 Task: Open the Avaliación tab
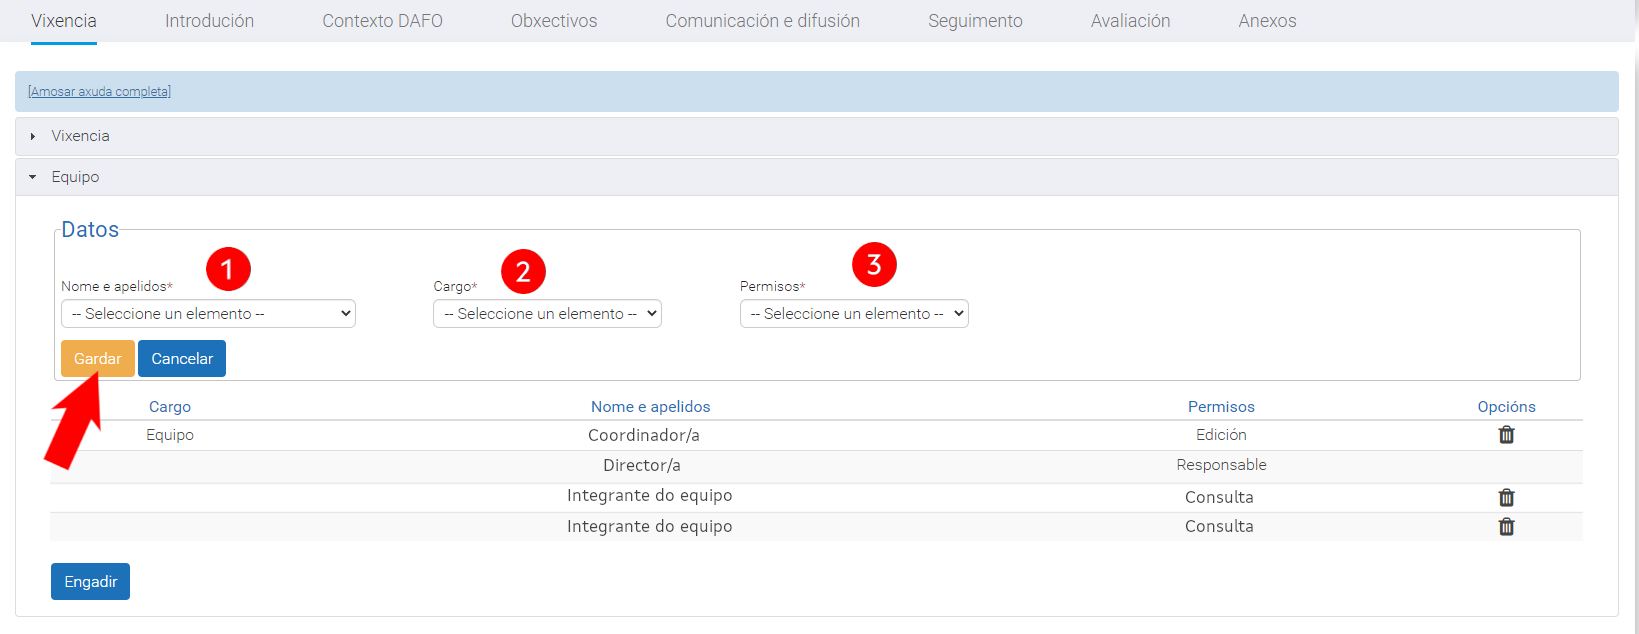pos(1130,21)
